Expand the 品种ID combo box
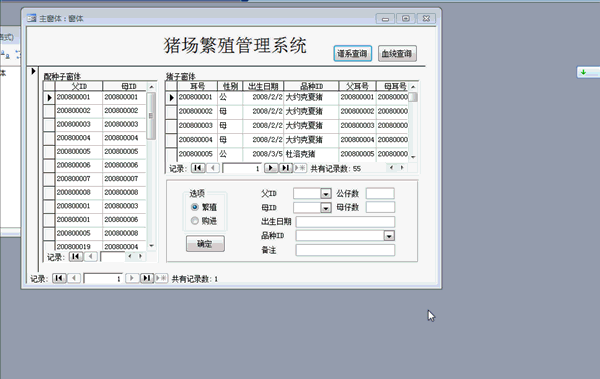The height and width of the screenshot is (379, 600). coord(389,236)
